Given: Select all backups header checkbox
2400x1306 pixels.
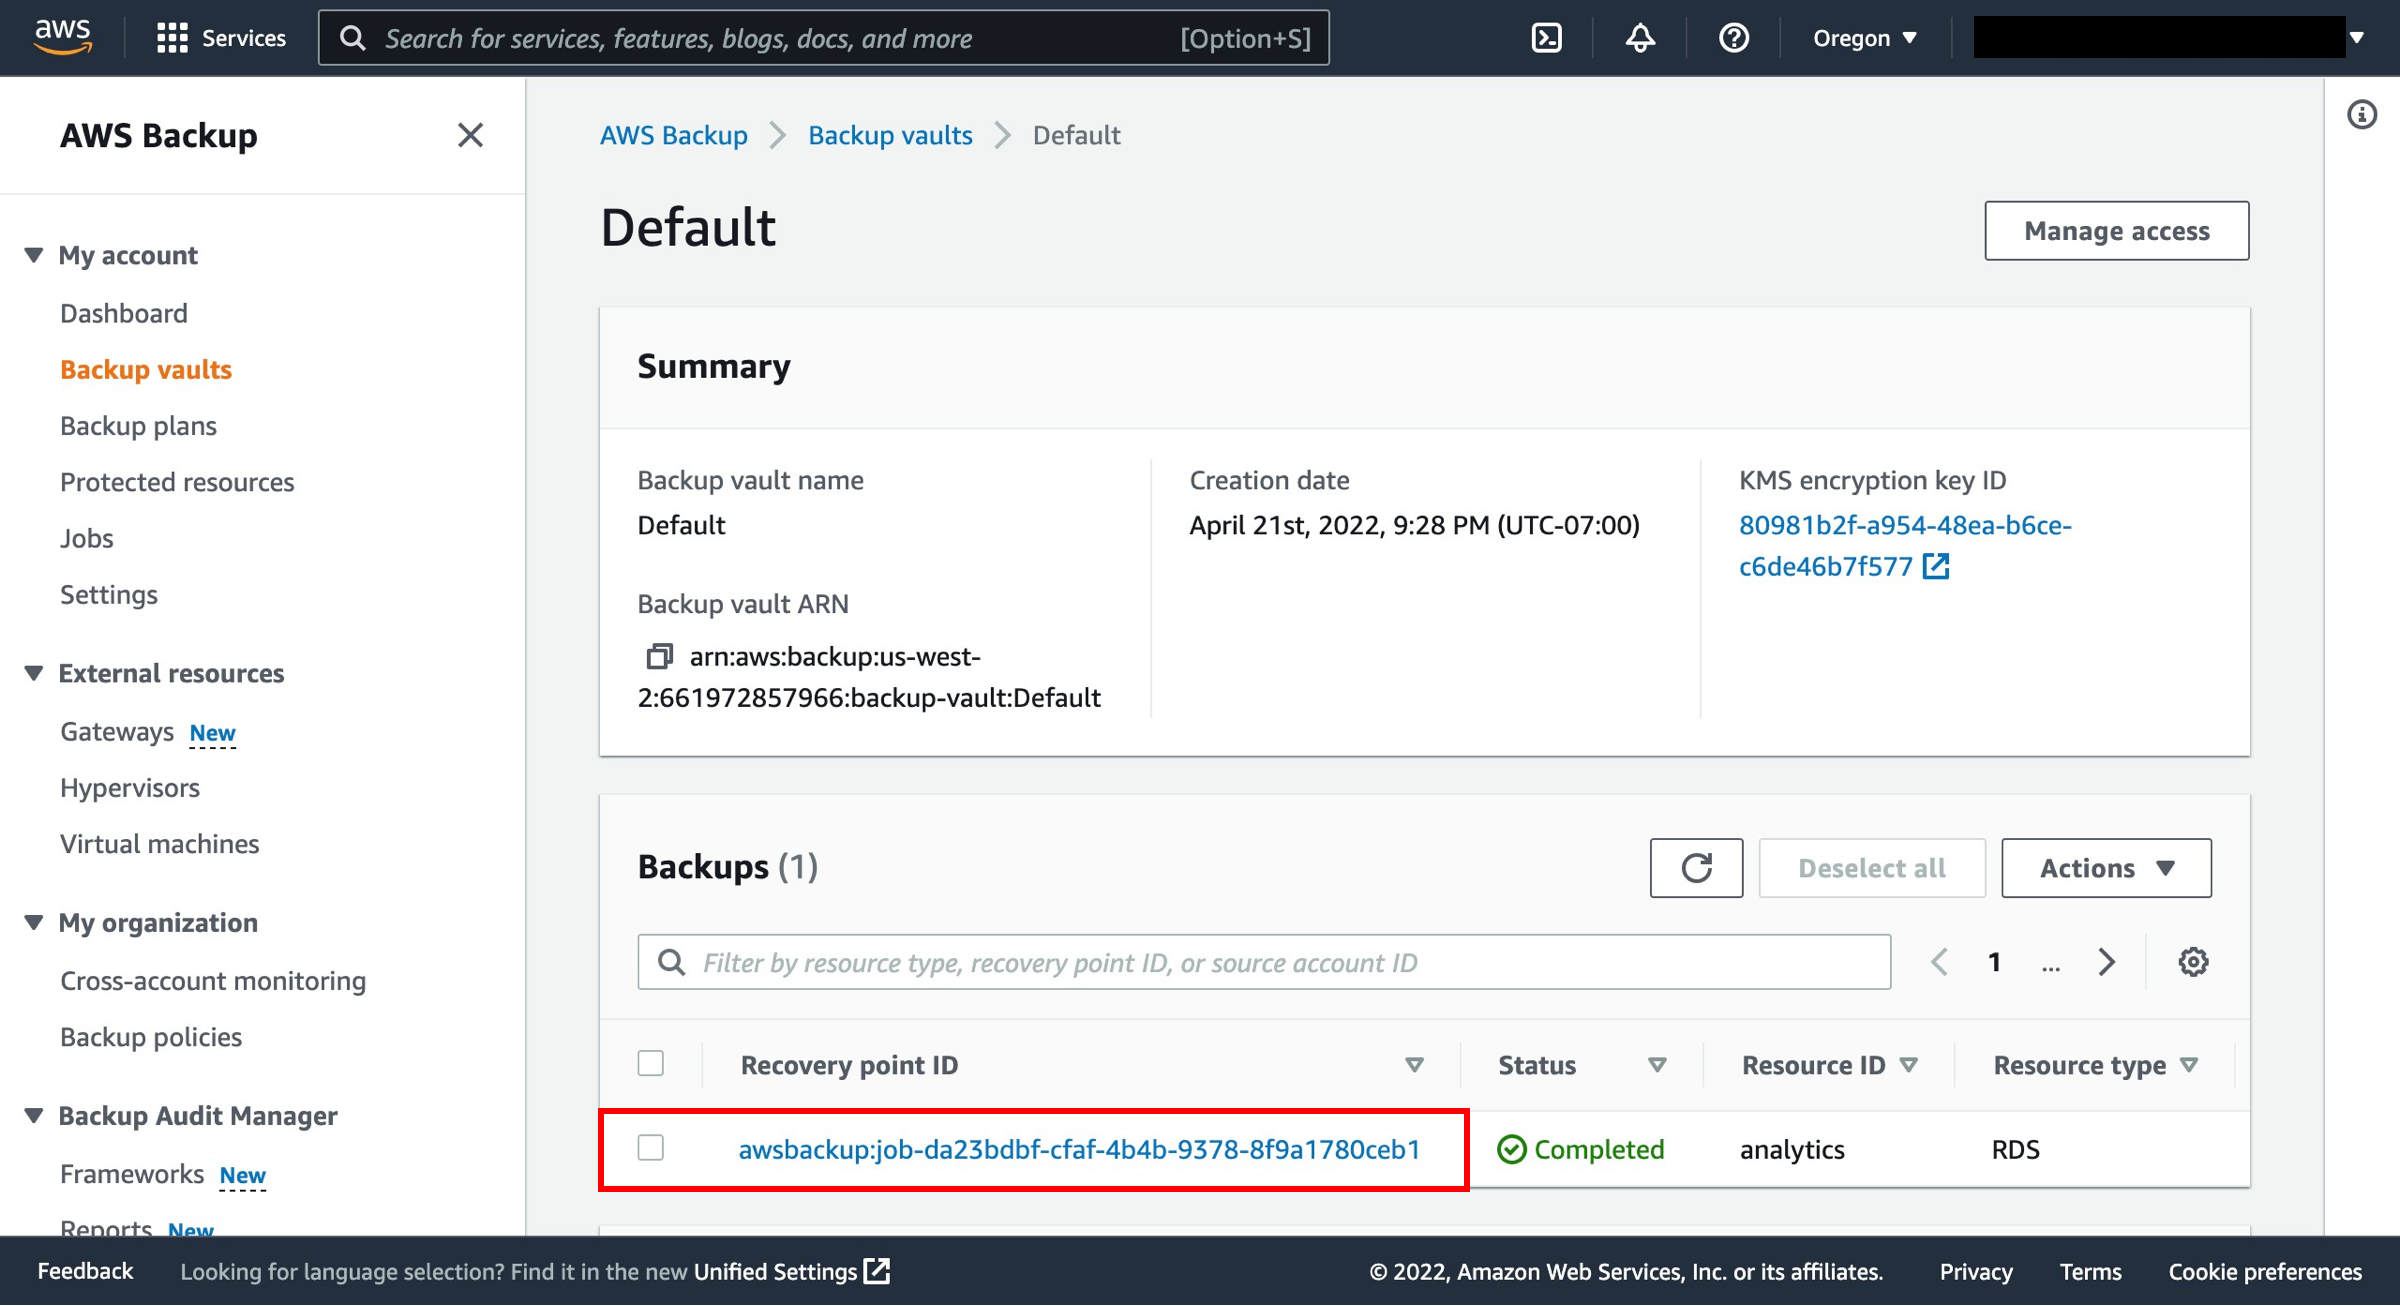Looking at the screenshot, I should click(x=651, y=1063).
